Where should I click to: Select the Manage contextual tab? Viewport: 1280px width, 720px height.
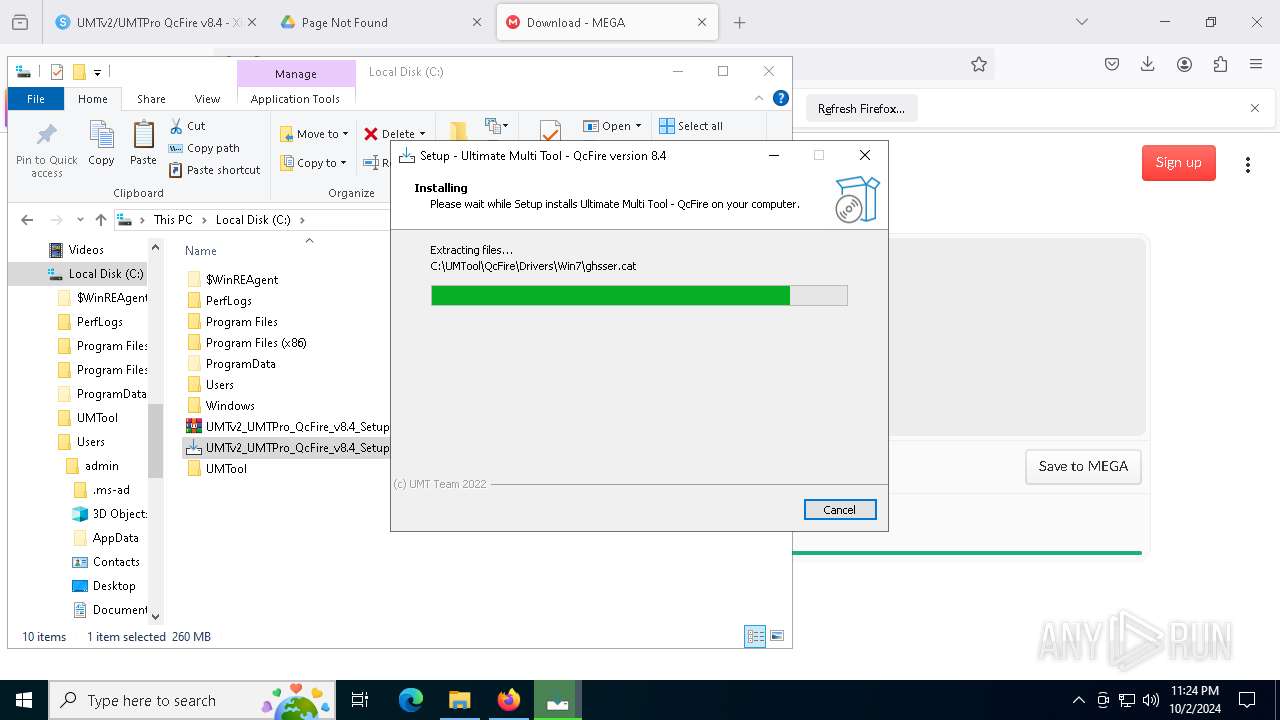(296, 74)
